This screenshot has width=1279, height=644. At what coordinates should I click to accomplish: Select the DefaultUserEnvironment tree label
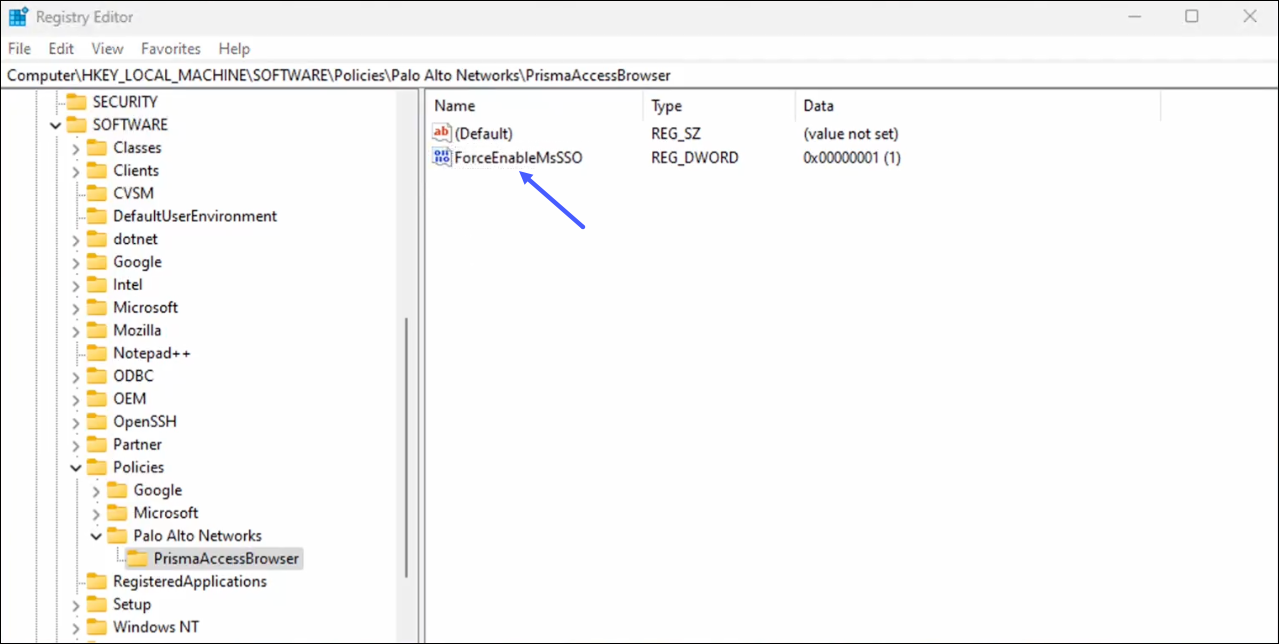tap(195, 216)
